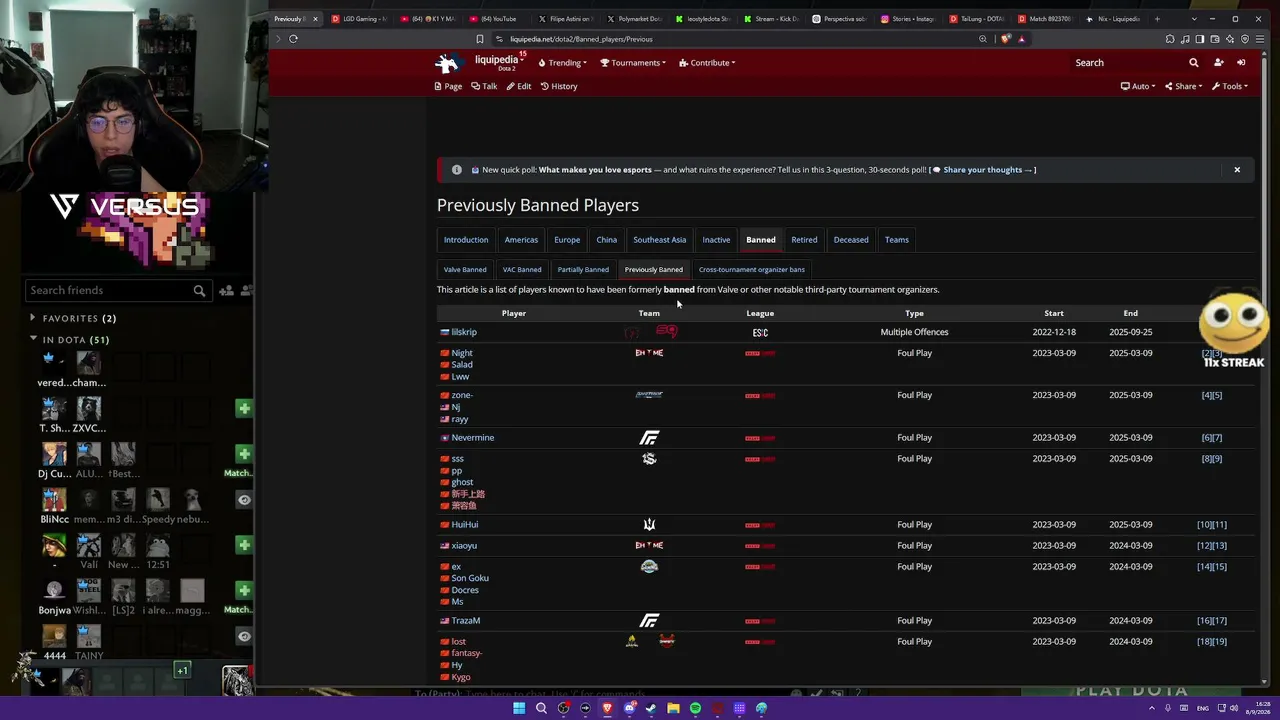Click the plus button in Bonjwa row
The image size is (1280, 720).
(244, 590)
